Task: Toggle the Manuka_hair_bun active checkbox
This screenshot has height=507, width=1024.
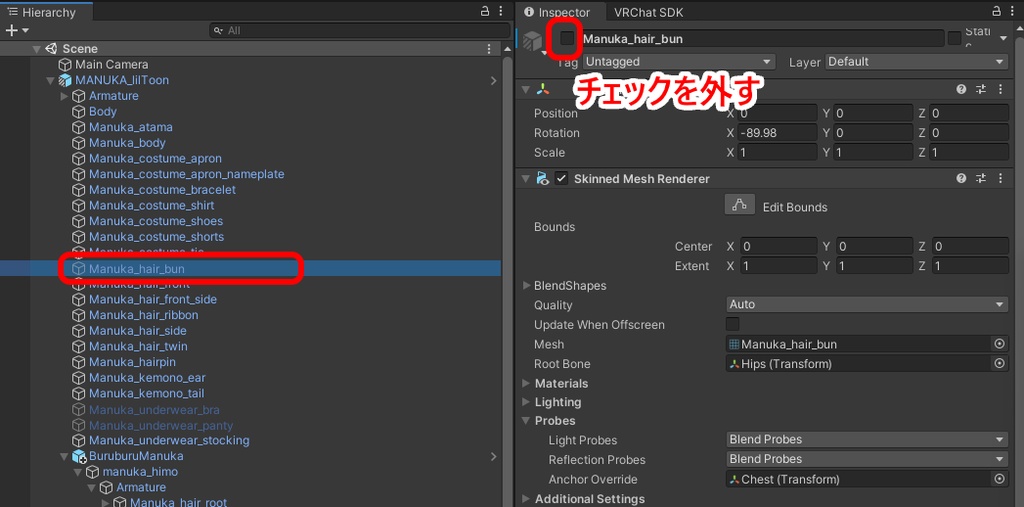Action: click(x=567, y=39)
